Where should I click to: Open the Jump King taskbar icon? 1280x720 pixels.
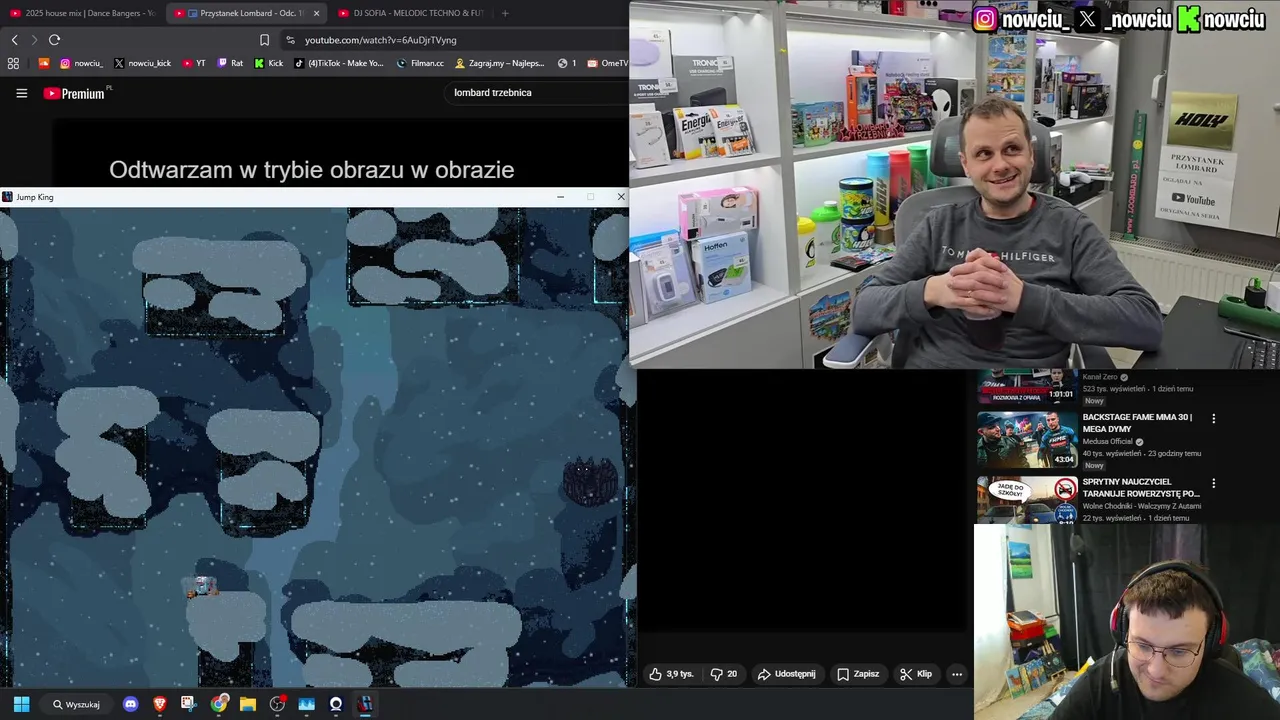tap(365, 704)
